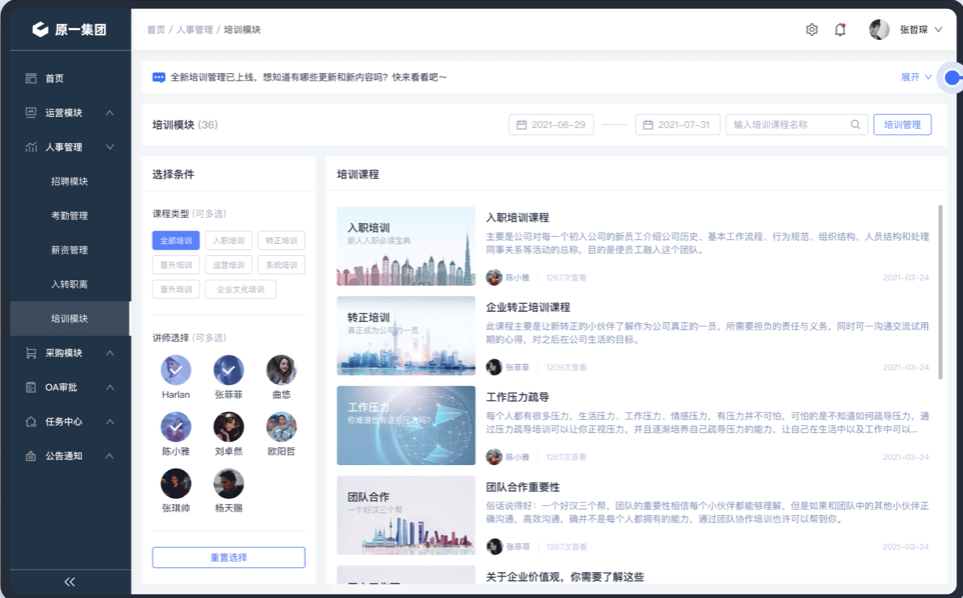Click 张菲菲 avatar under 团队合作重要性
Image resolution: width=963 pixels, height=598 pixels.
coord(494,546)
